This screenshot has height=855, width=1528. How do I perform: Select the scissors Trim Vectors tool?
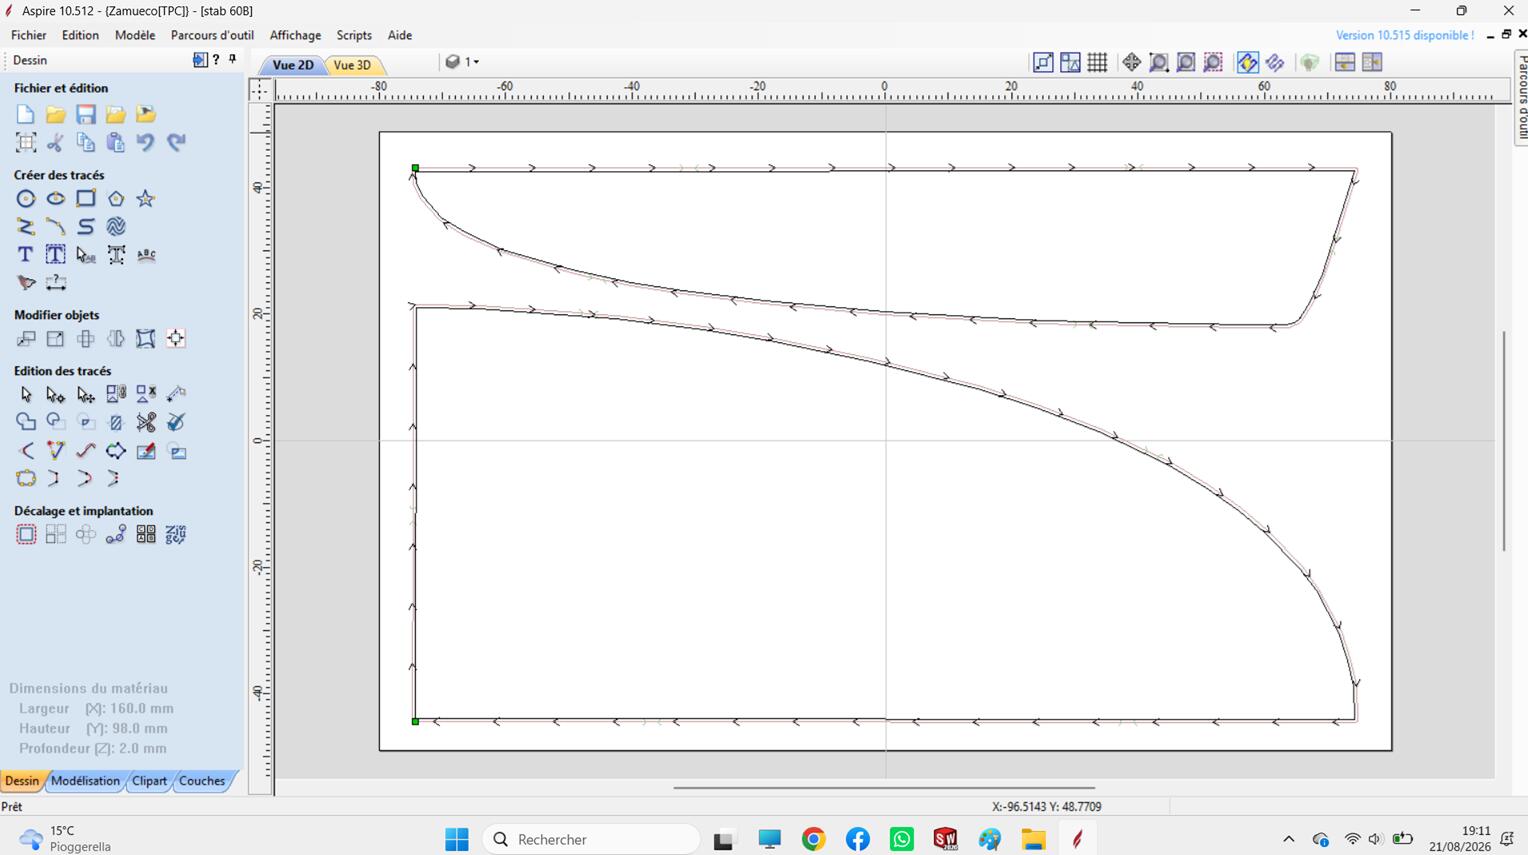pyautogui.click(x=146, y=423)
